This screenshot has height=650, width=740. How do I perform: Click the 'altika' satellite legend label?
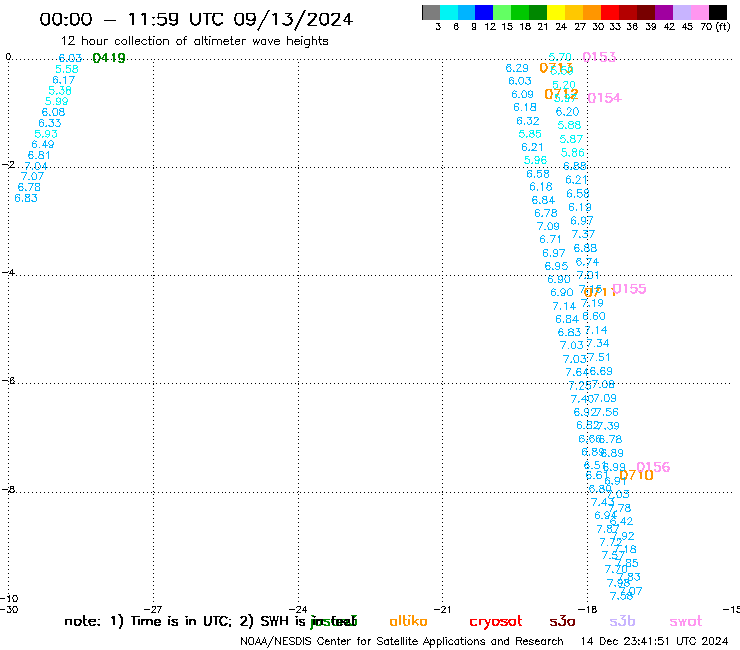tap(408, 621)
